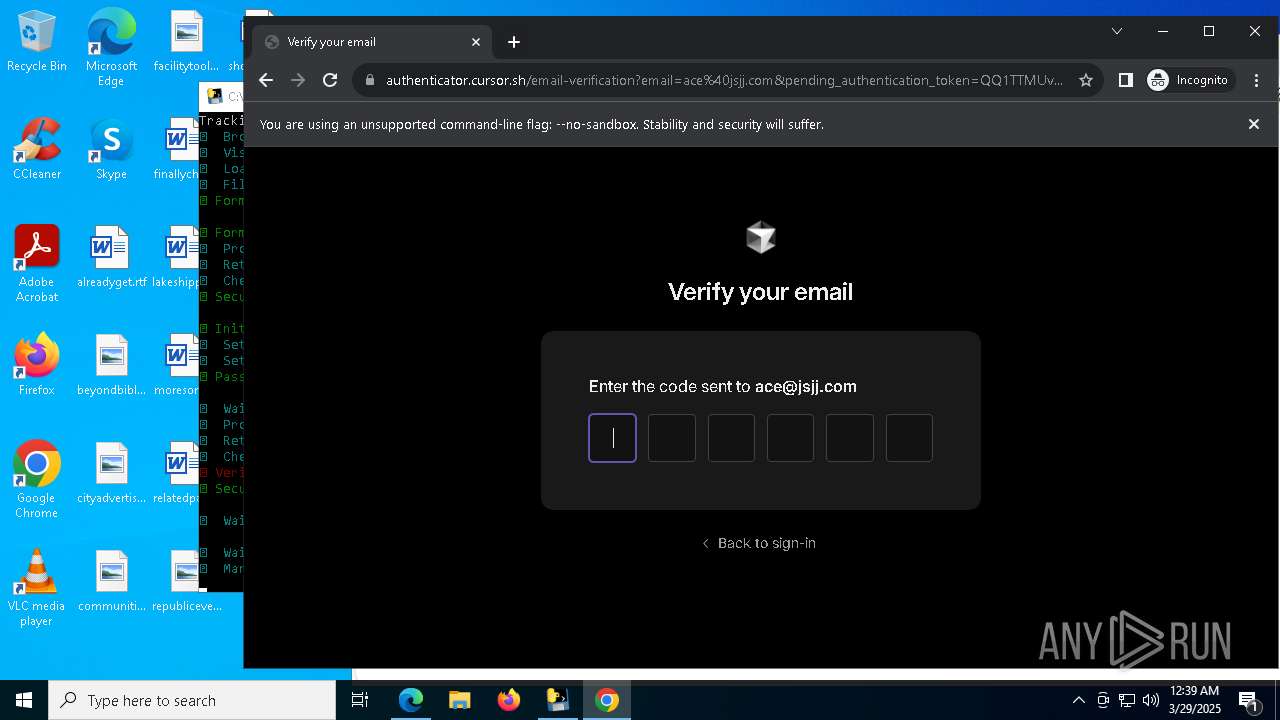Go back to the previous page in Chrome
The image size is (1280, 720).
point(266,80)
